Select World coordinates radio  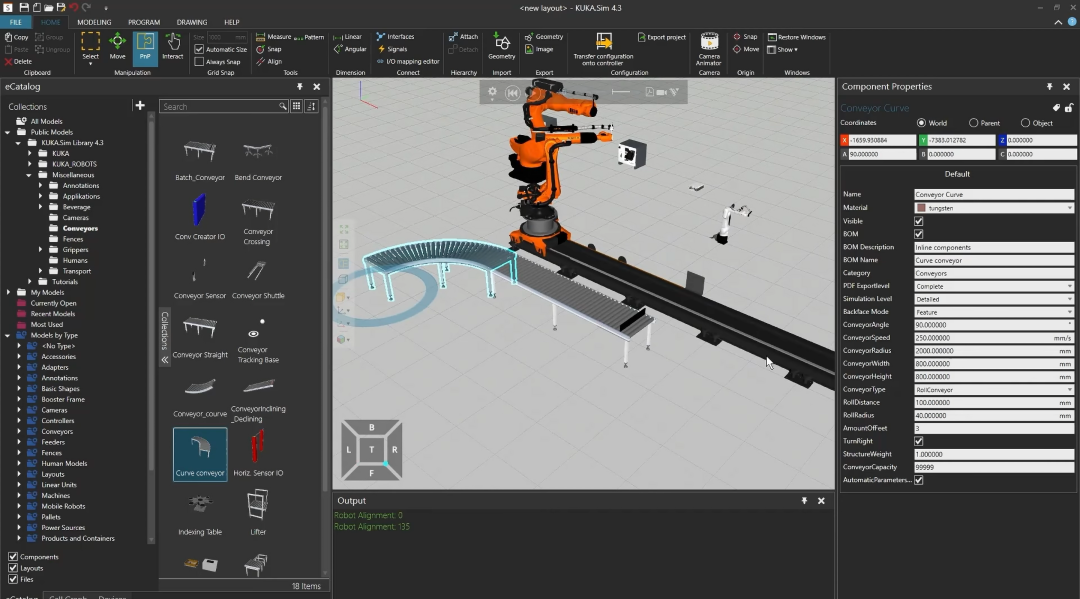(921, 123)
